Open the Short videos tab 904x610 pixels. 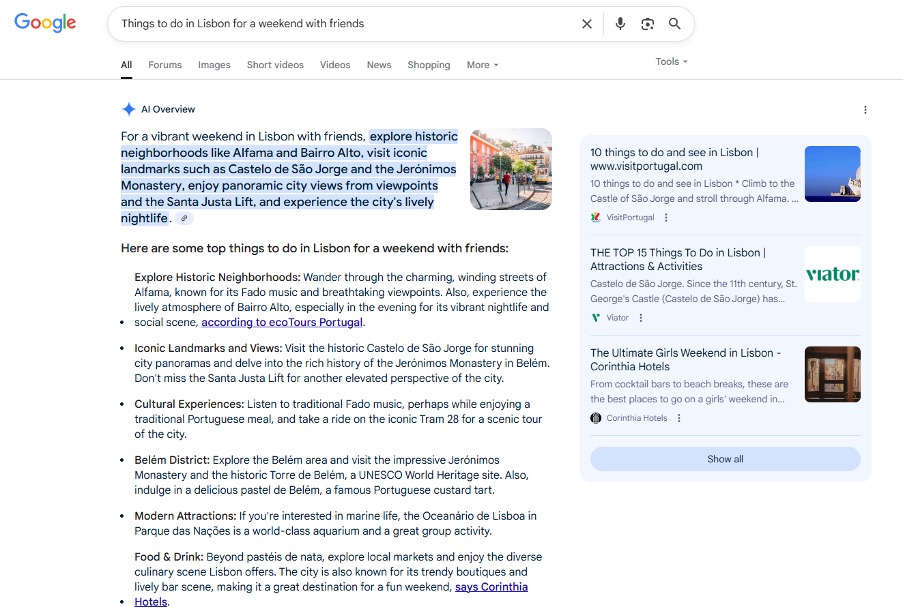click(275, 65)
